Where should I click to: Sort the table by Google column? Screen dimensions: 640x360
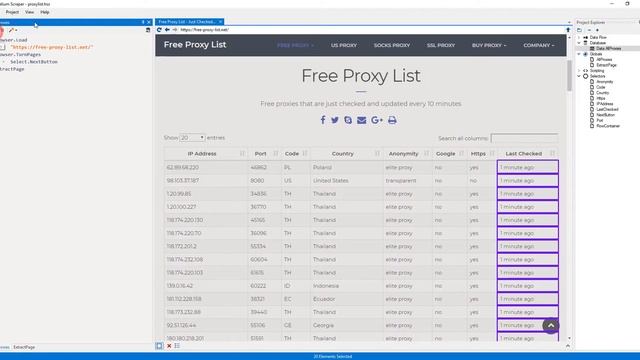449,153
